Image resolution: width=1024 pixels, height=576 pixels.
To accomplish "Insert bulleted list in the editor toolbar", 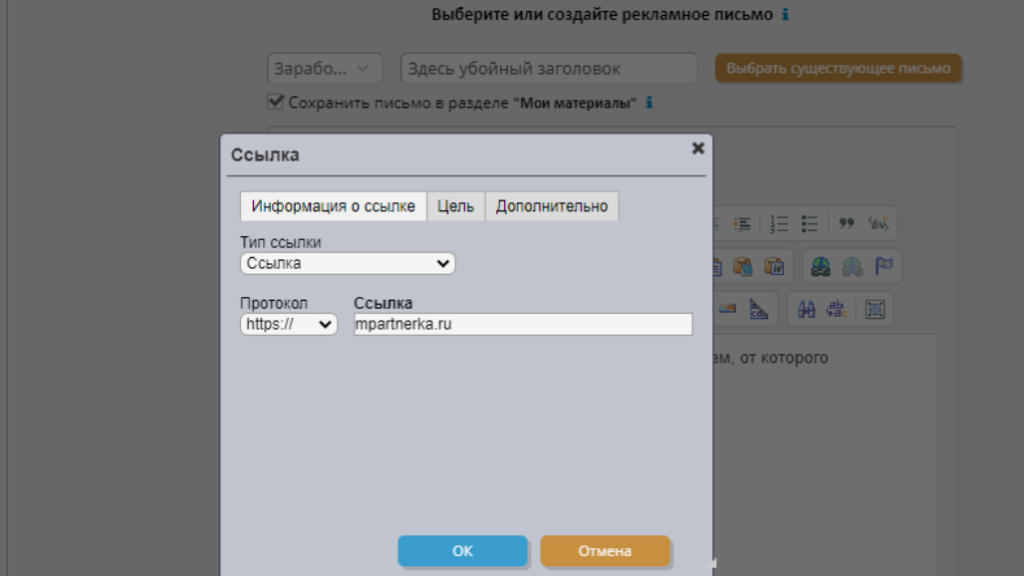I will [x=810, y=224].
